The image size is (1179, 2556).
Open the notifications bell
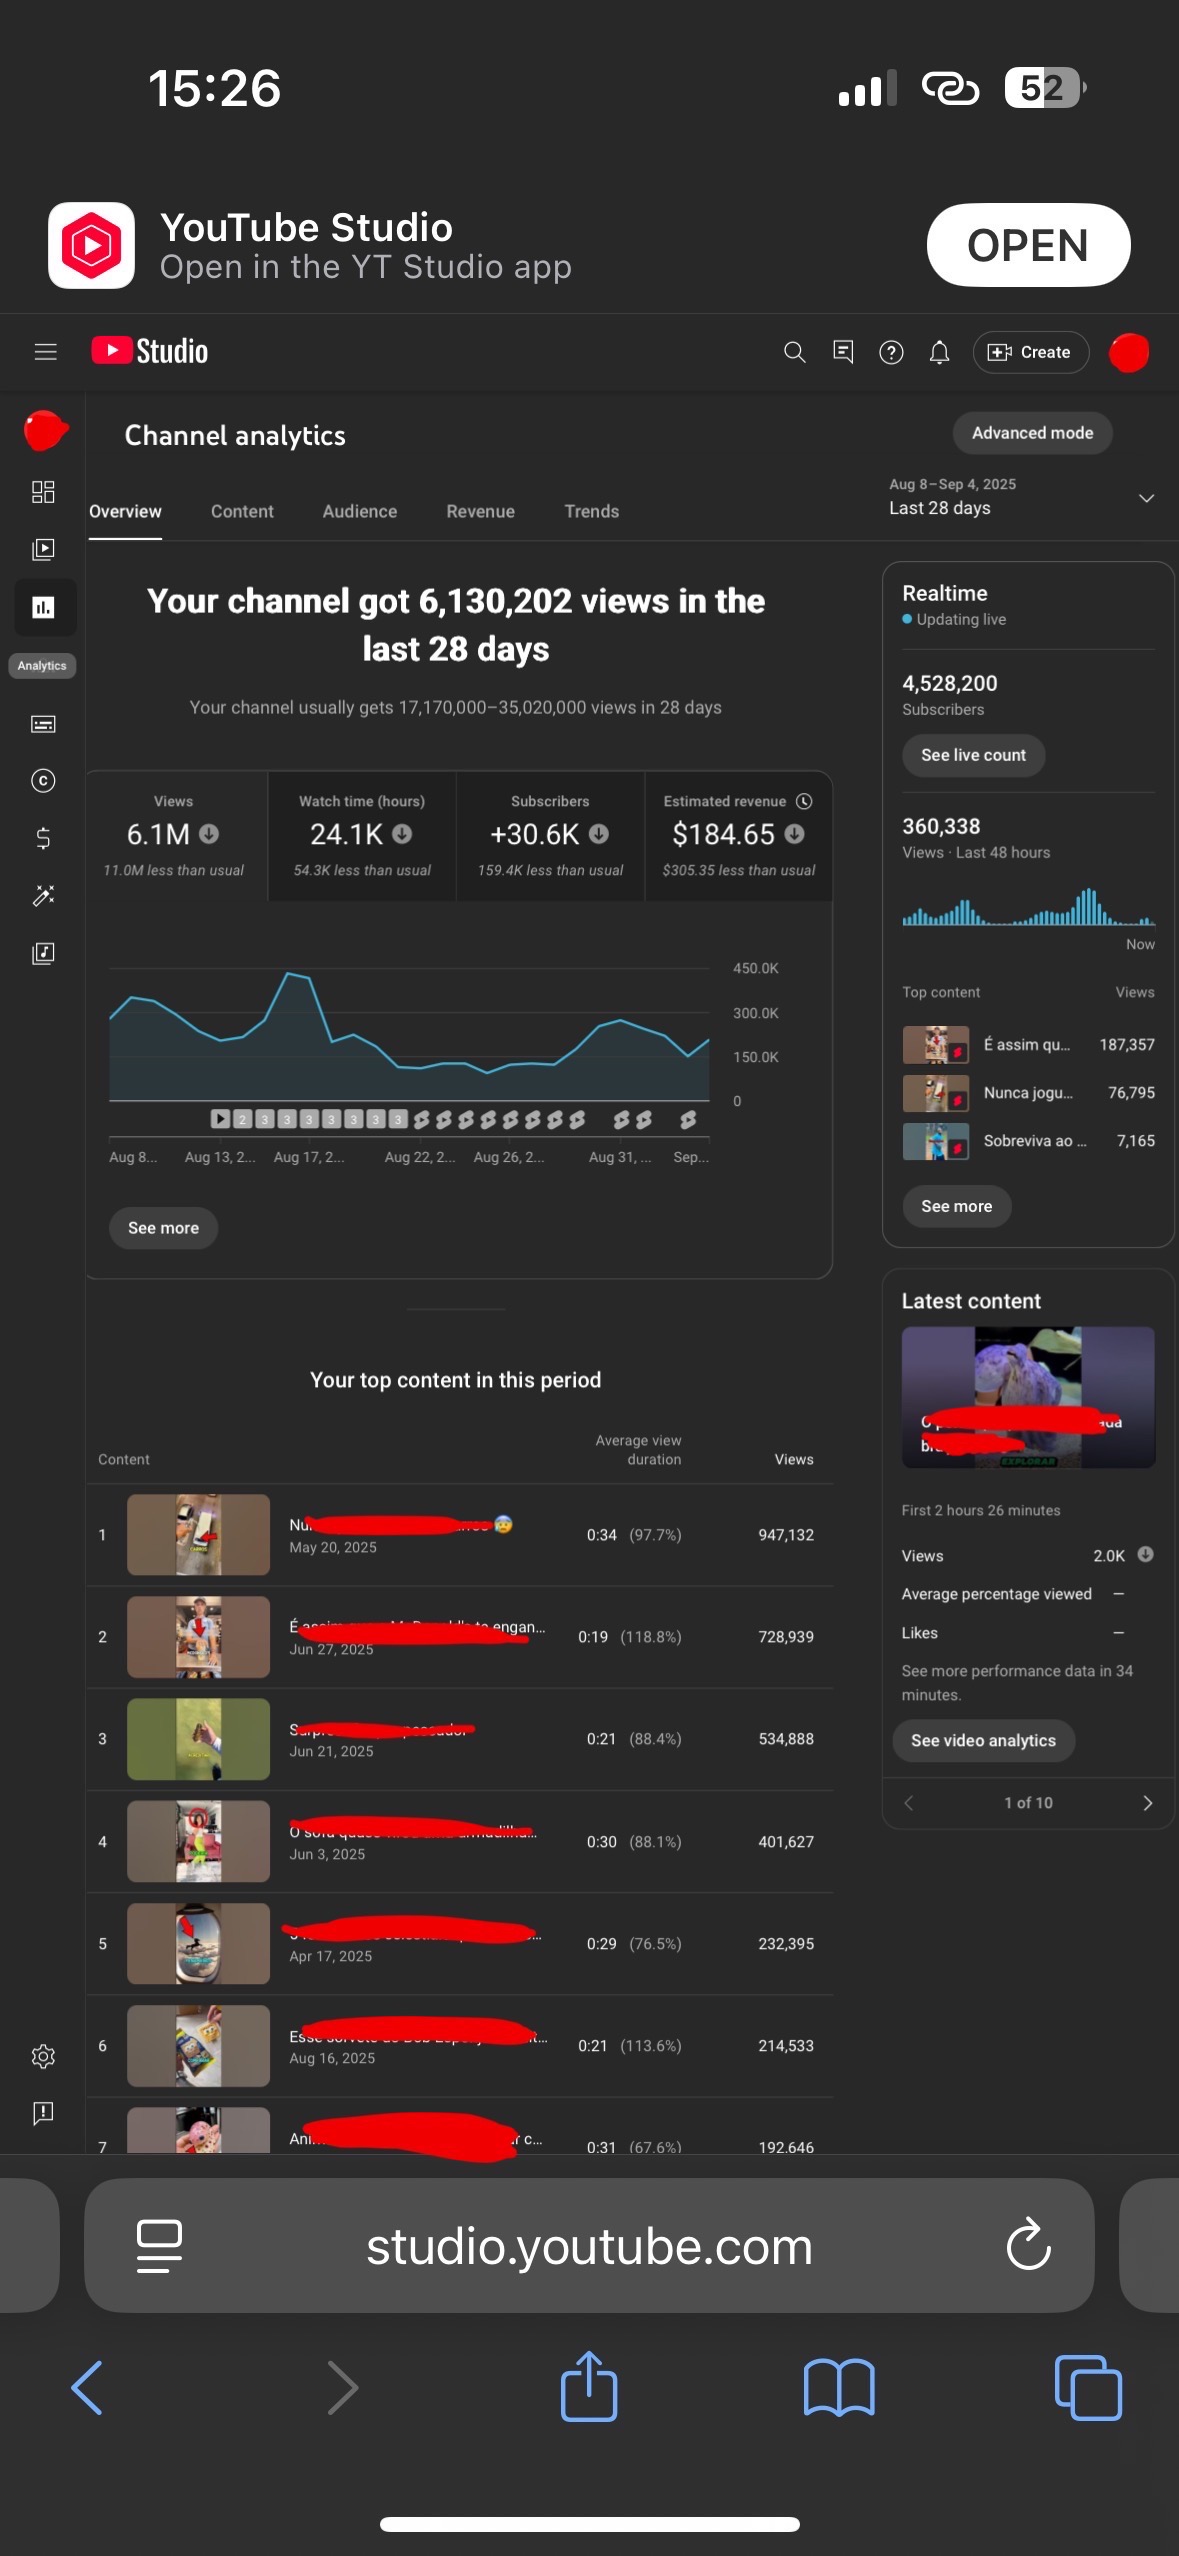click(x=939, y=352)
